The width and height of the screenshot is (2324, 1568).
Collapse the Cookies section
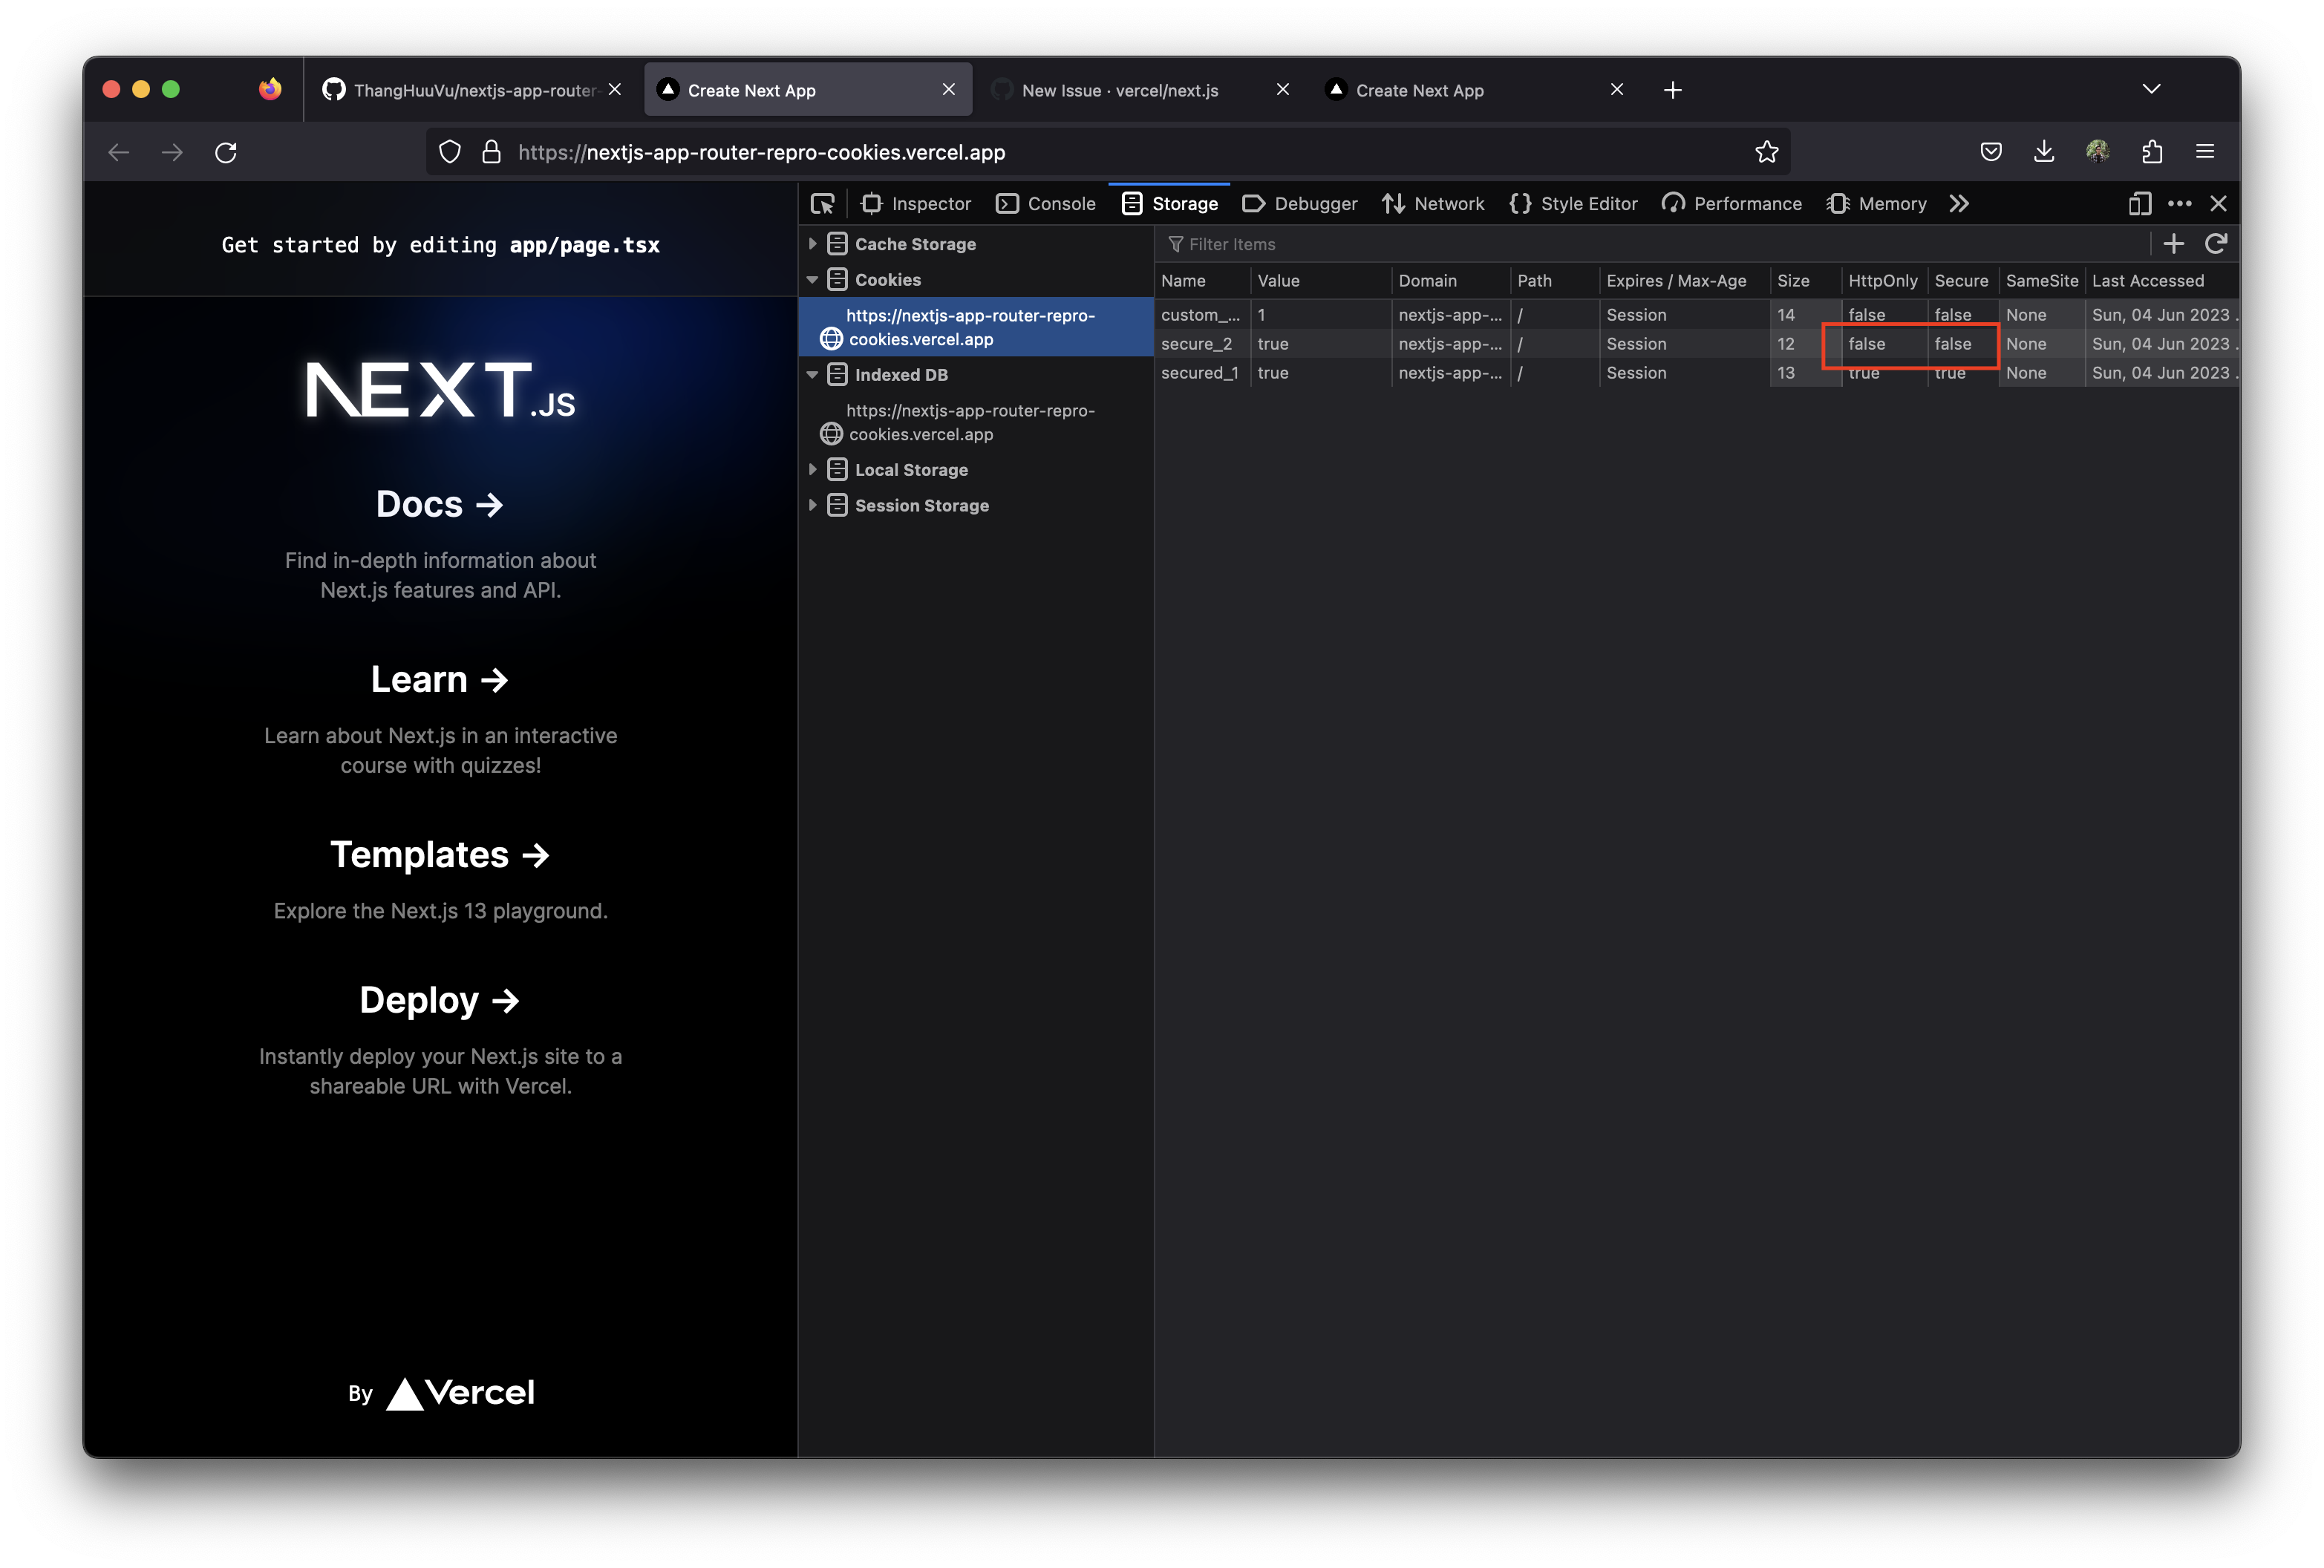813,280
